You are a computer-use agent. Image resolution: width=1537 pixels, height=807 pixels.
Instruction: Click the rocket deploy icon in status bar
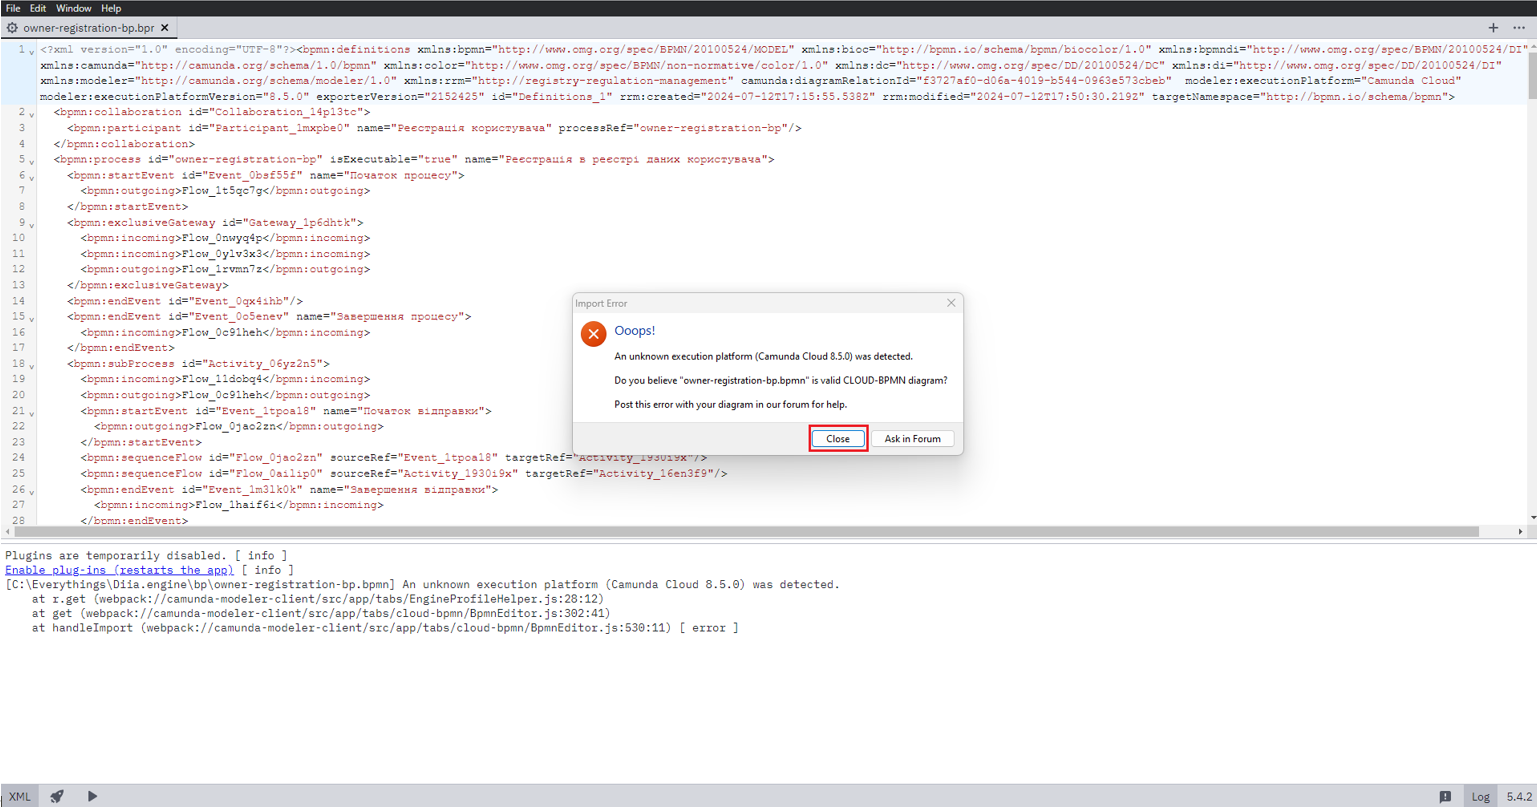tap(57, 796)
